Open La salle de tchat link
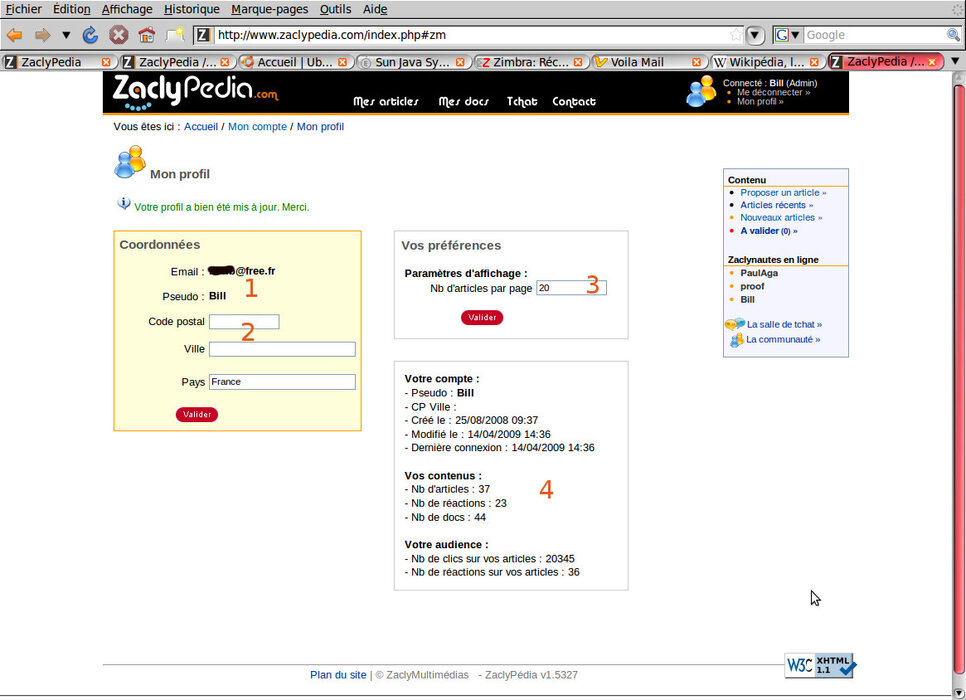The width and height of the screenshot is (966, 700). pos(783,324)
